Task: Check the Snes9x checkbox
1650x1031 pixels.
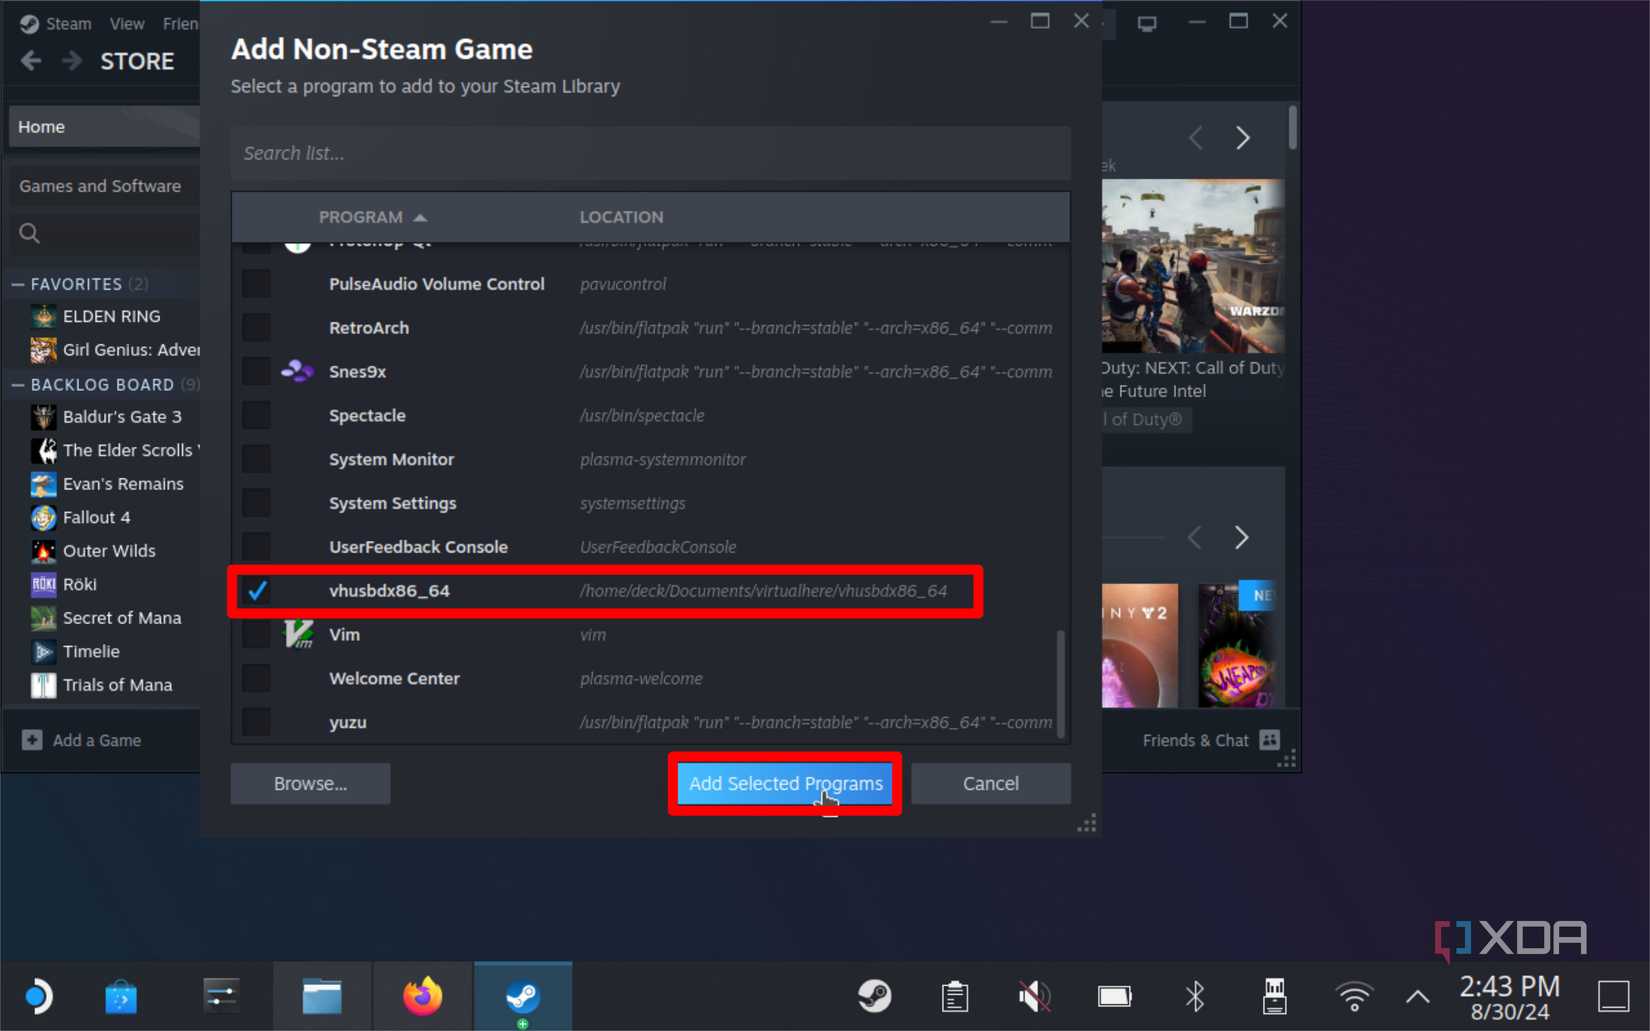Action: (256, 371)
